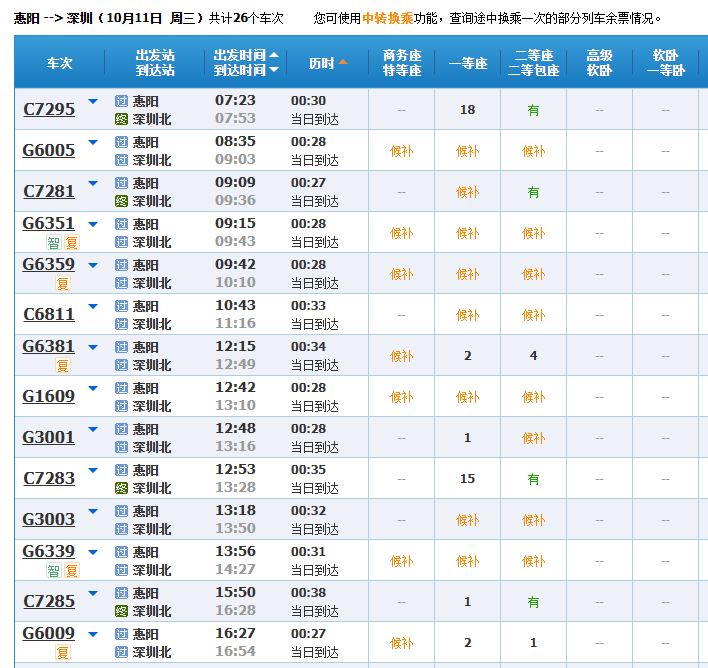
Task: Click 复 badge under G6381
Action: coord(63,365)
